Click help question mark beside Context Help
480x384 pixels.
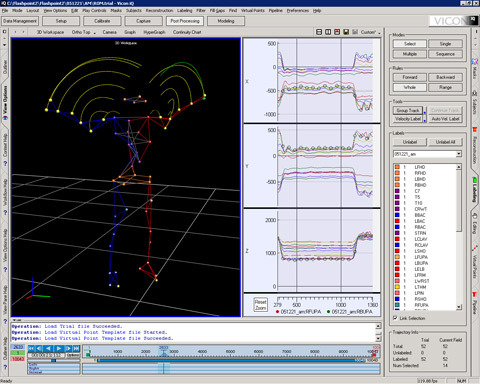coord(5,164)
